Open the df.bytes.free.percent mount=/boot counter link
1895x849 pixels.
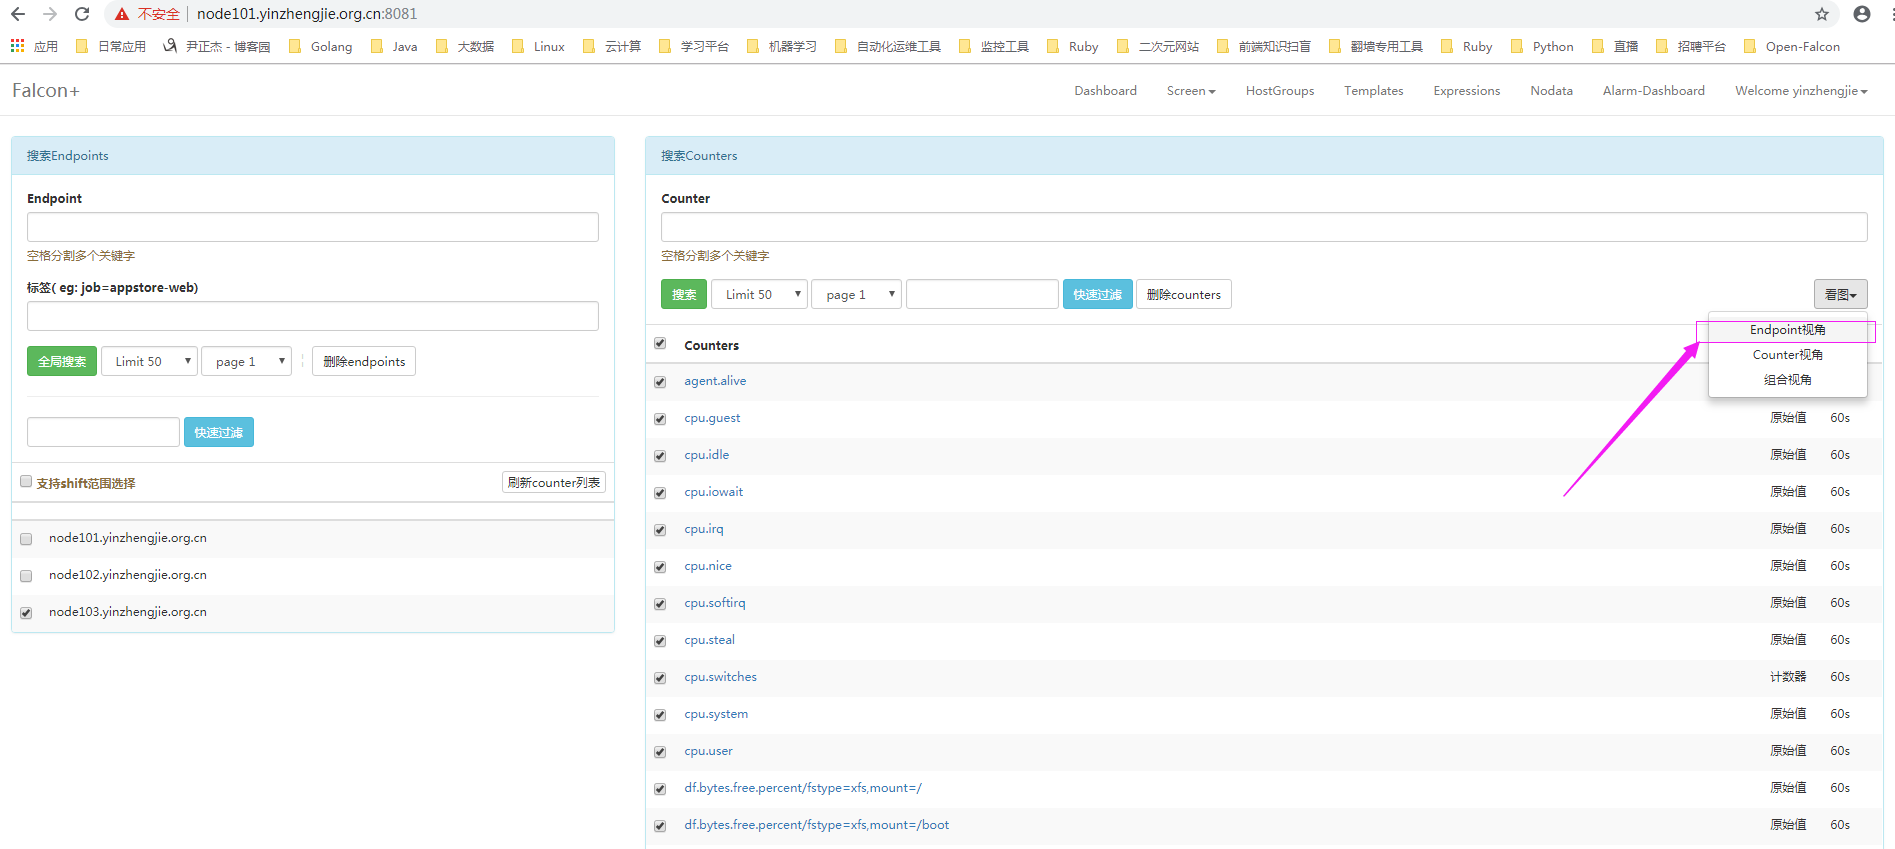pyautogui.click(x=816, y=825)
